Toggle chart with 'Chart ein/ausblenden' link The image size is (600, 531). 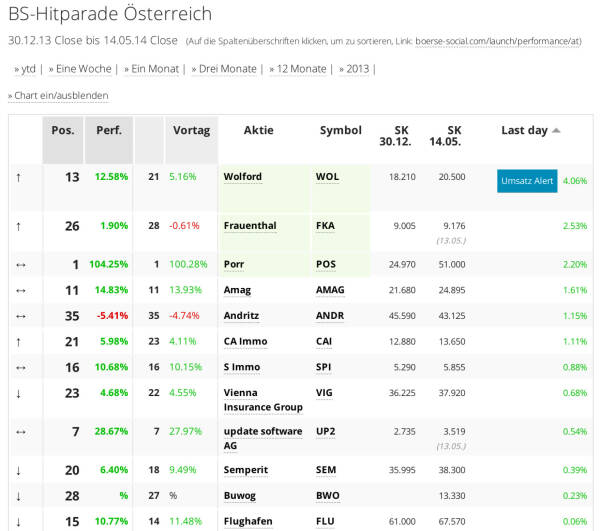click(x=60, y=95)
